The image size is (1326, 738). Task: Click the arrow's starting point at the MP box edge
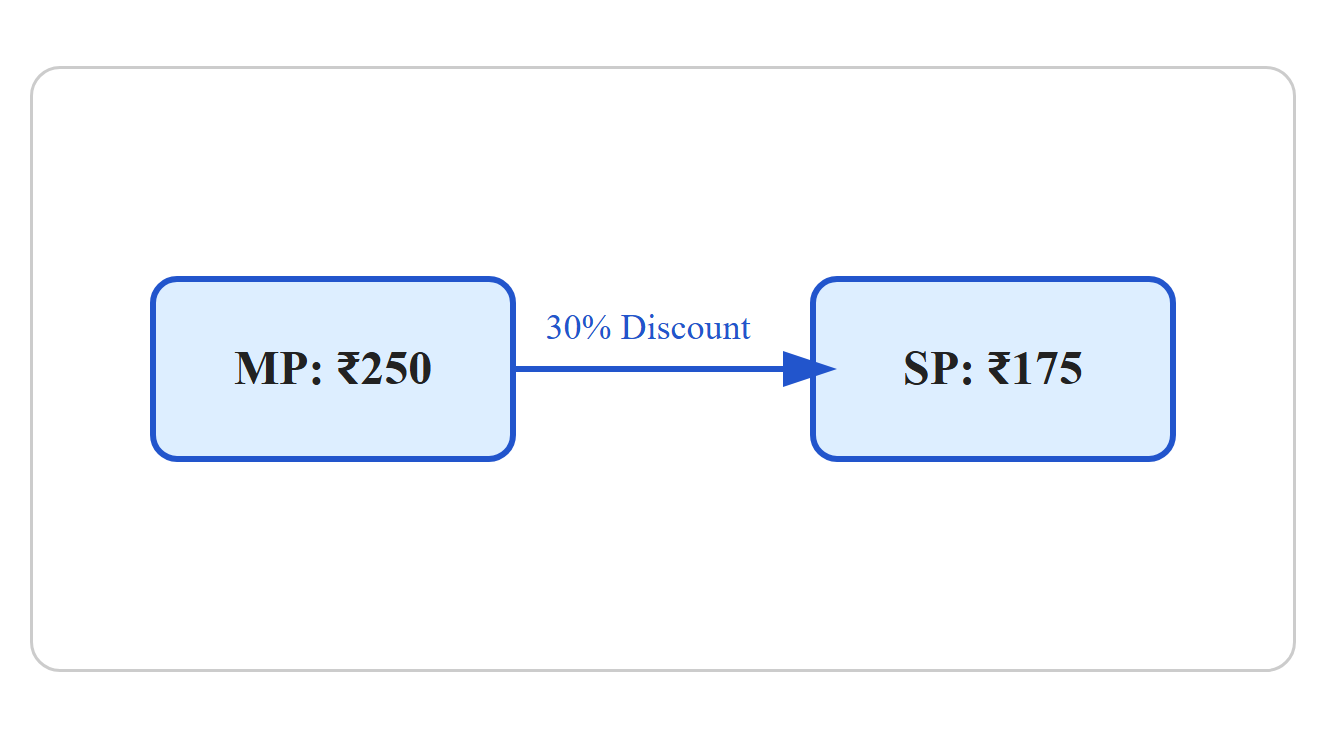517,369
